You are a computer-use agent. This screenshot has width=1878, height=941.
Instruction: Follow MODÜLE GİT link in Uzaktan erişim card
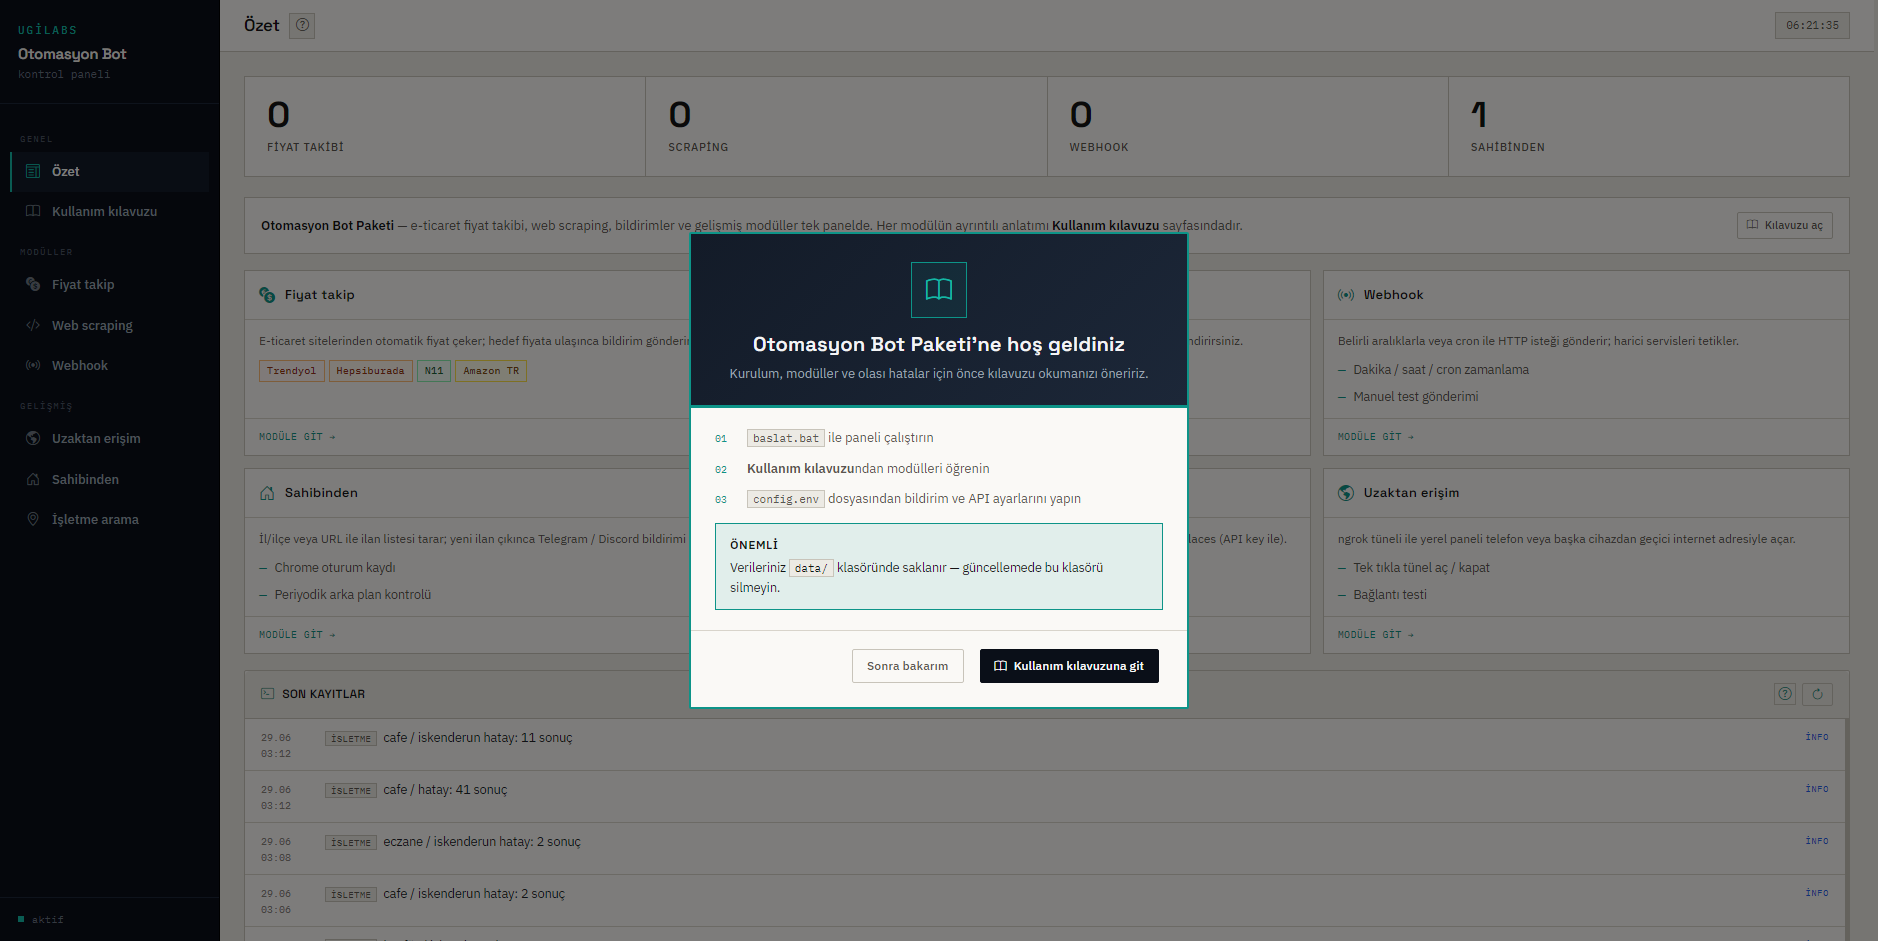1375,635
